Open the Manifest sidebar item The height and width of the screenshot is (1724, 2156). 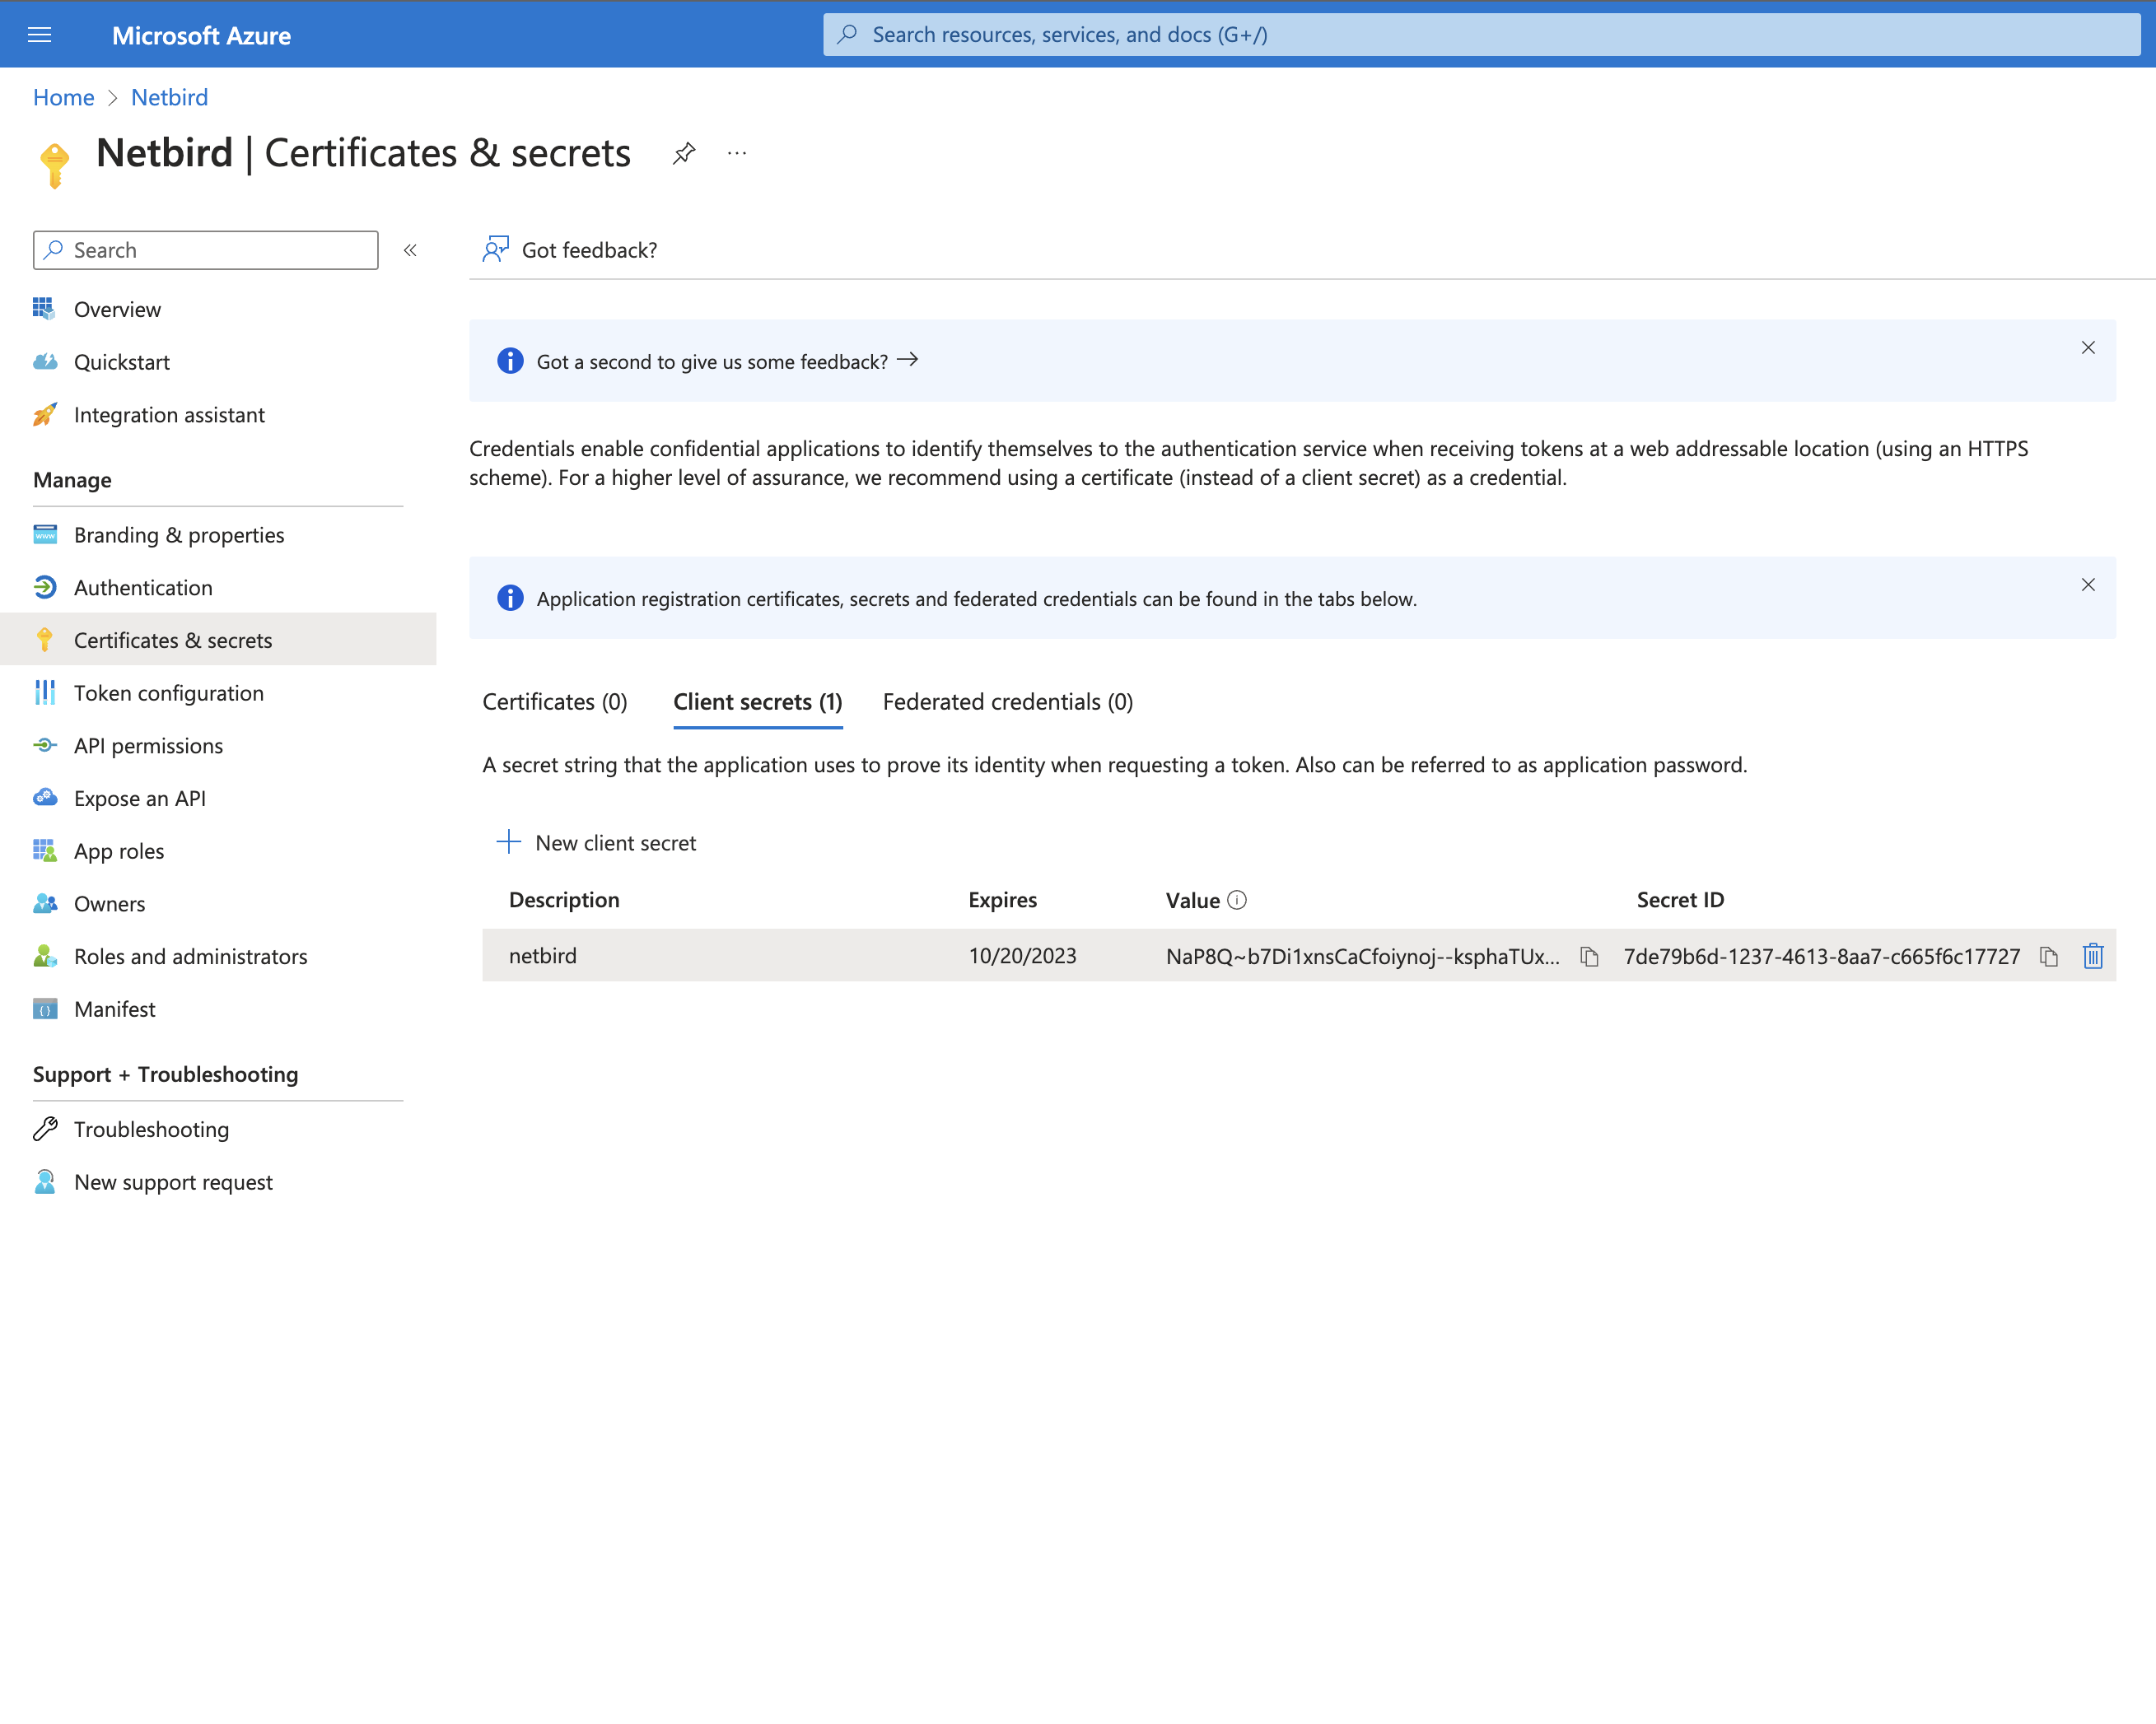[x=114, y=1009]
